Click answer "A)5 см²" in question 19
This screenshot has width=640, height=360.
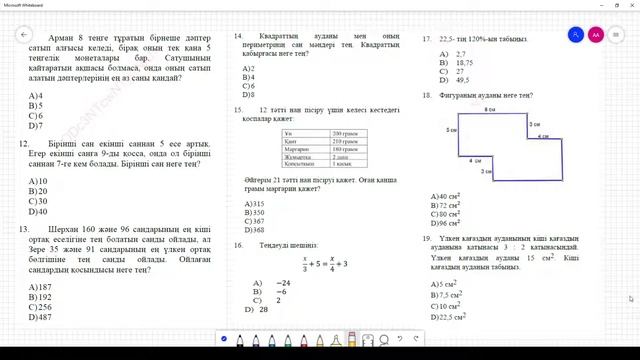[x=443, y=284]
